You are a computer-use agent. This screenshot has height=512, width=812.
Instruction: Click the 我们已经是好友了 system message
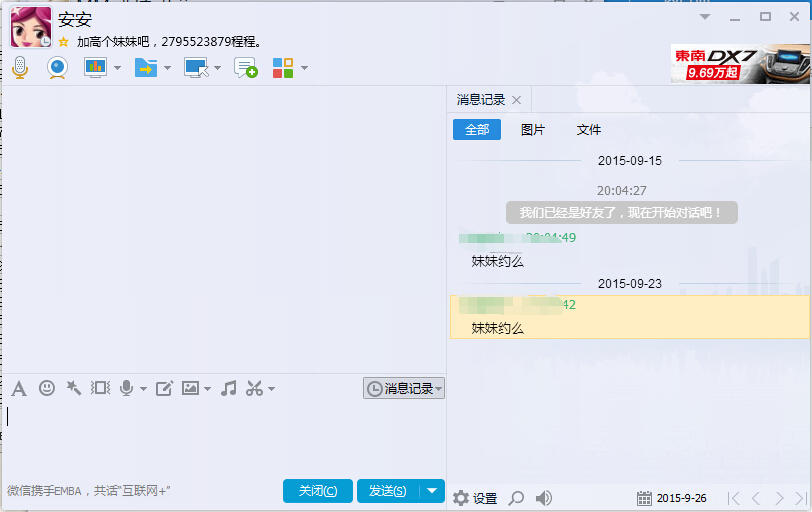click(x=621, y=212)
